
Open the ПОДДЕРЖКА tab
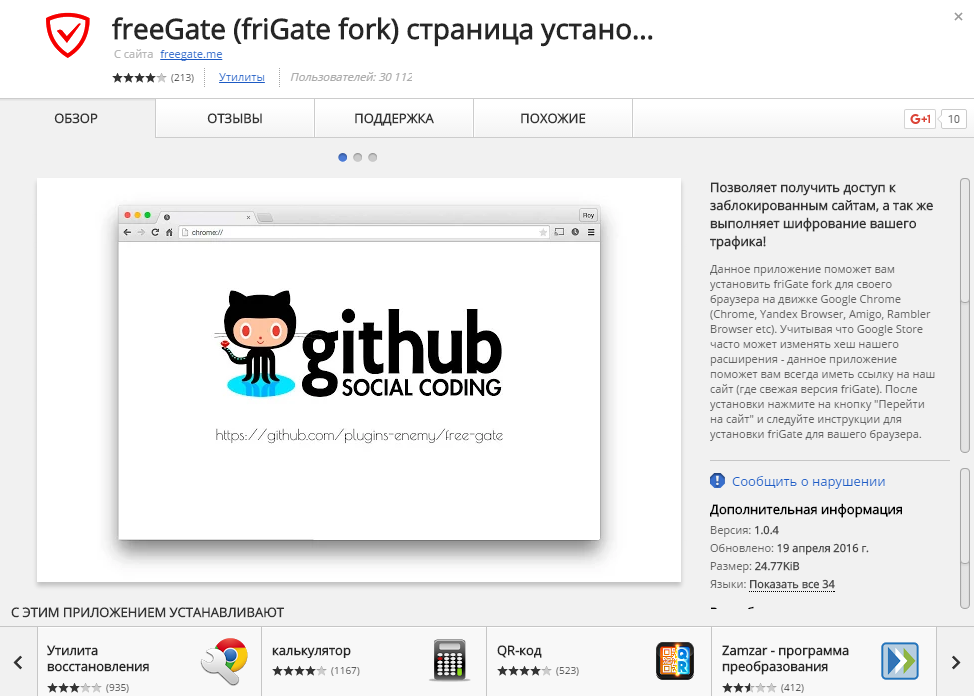point(394,118)
